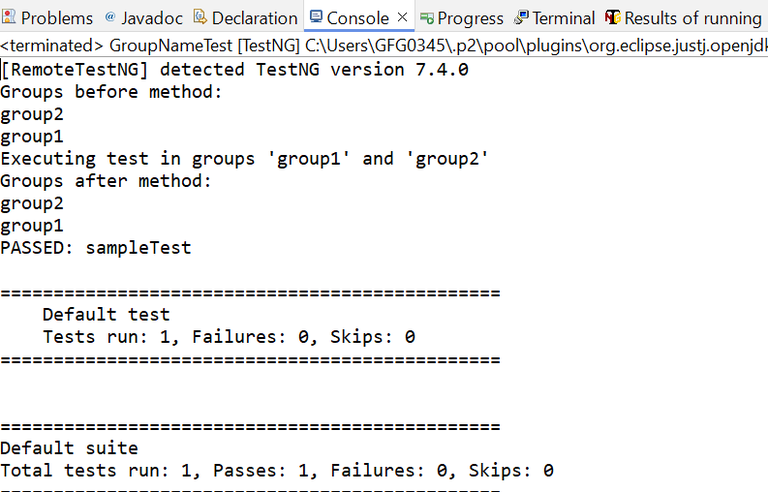Viewport: 768px width, 492px height.
Task: Switch to the Problems tab
Action: coord(56,18)
